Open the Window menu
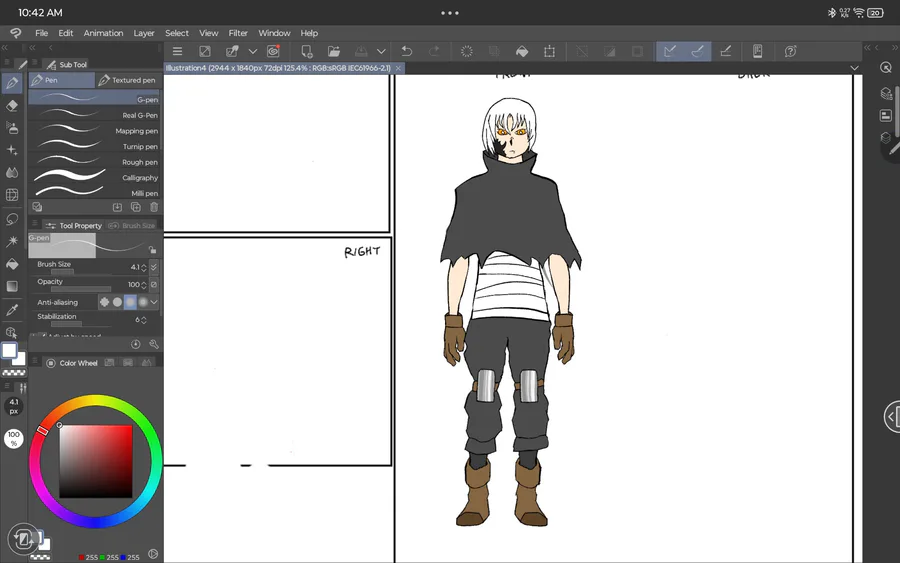This screenshot has height=563, width=900. coord(274,33)
